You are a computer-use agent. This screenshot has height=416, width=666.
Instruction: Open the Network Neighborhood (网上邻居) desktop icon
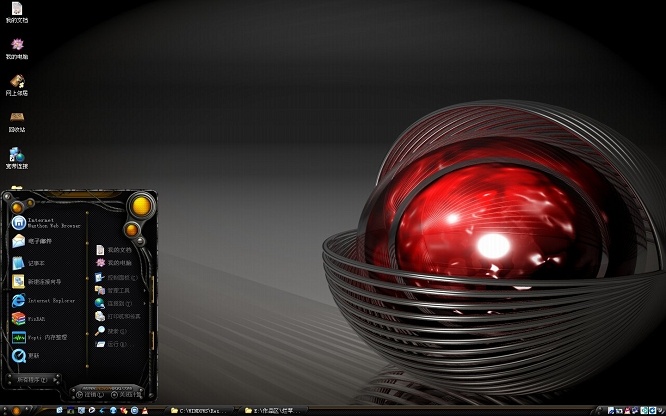coord(16,83)
